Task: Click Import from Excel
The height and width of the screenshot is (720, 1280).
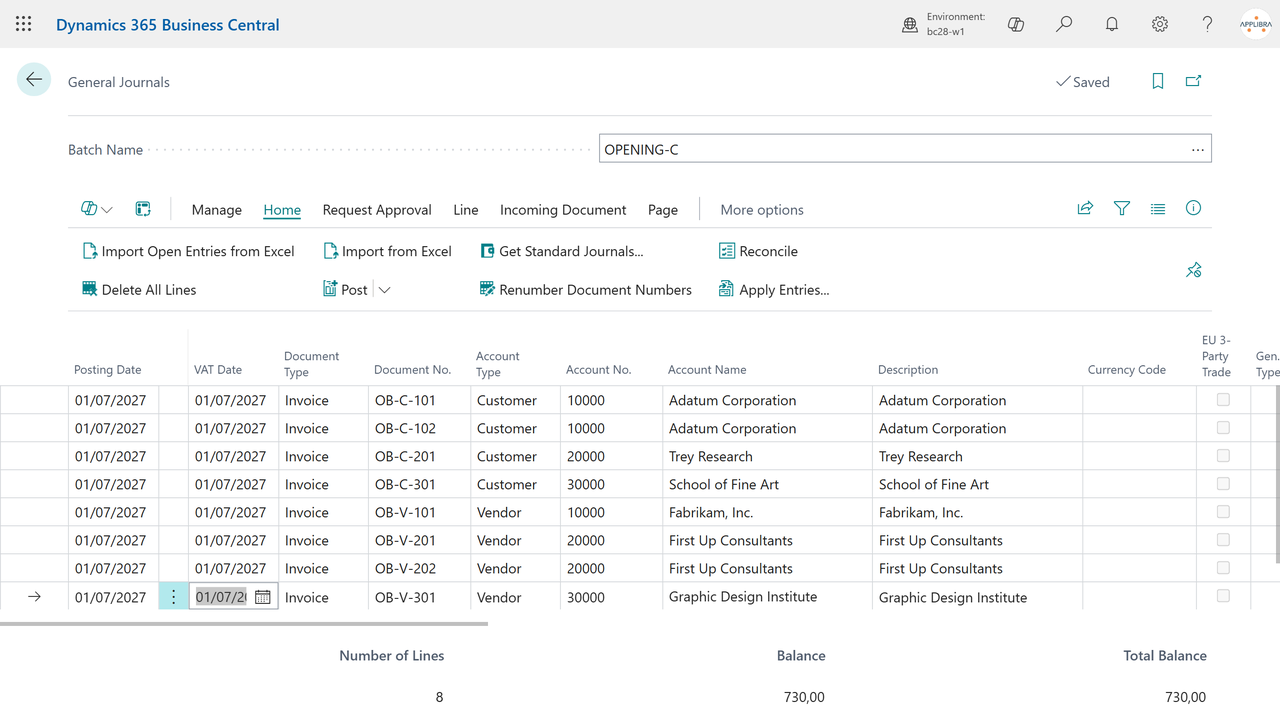Action: tap(387, 251)
